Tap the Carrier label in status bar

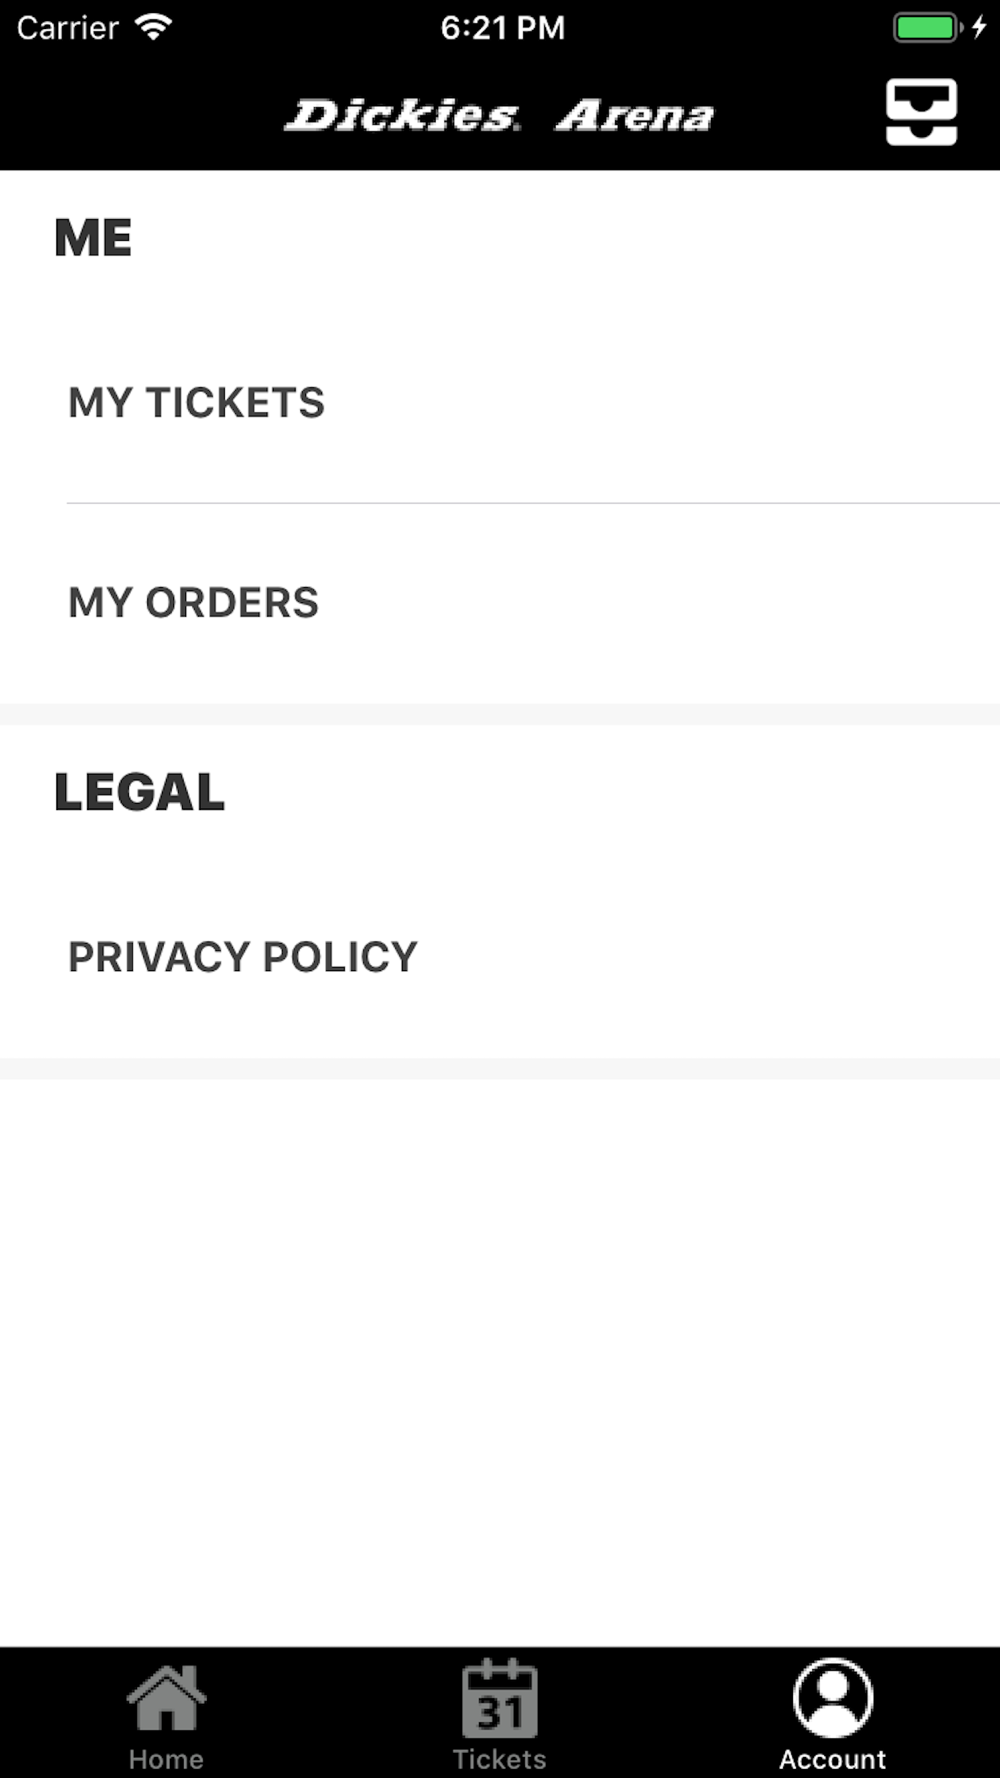click(x=68, y=28)
